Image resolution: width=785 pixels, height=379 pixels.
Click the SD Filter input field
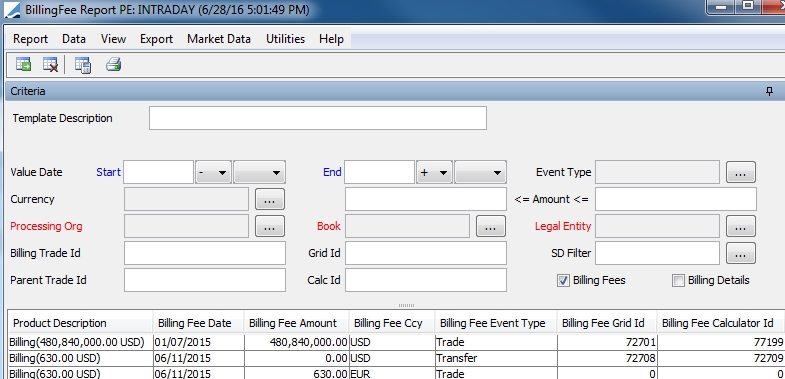tap(657, 253)
